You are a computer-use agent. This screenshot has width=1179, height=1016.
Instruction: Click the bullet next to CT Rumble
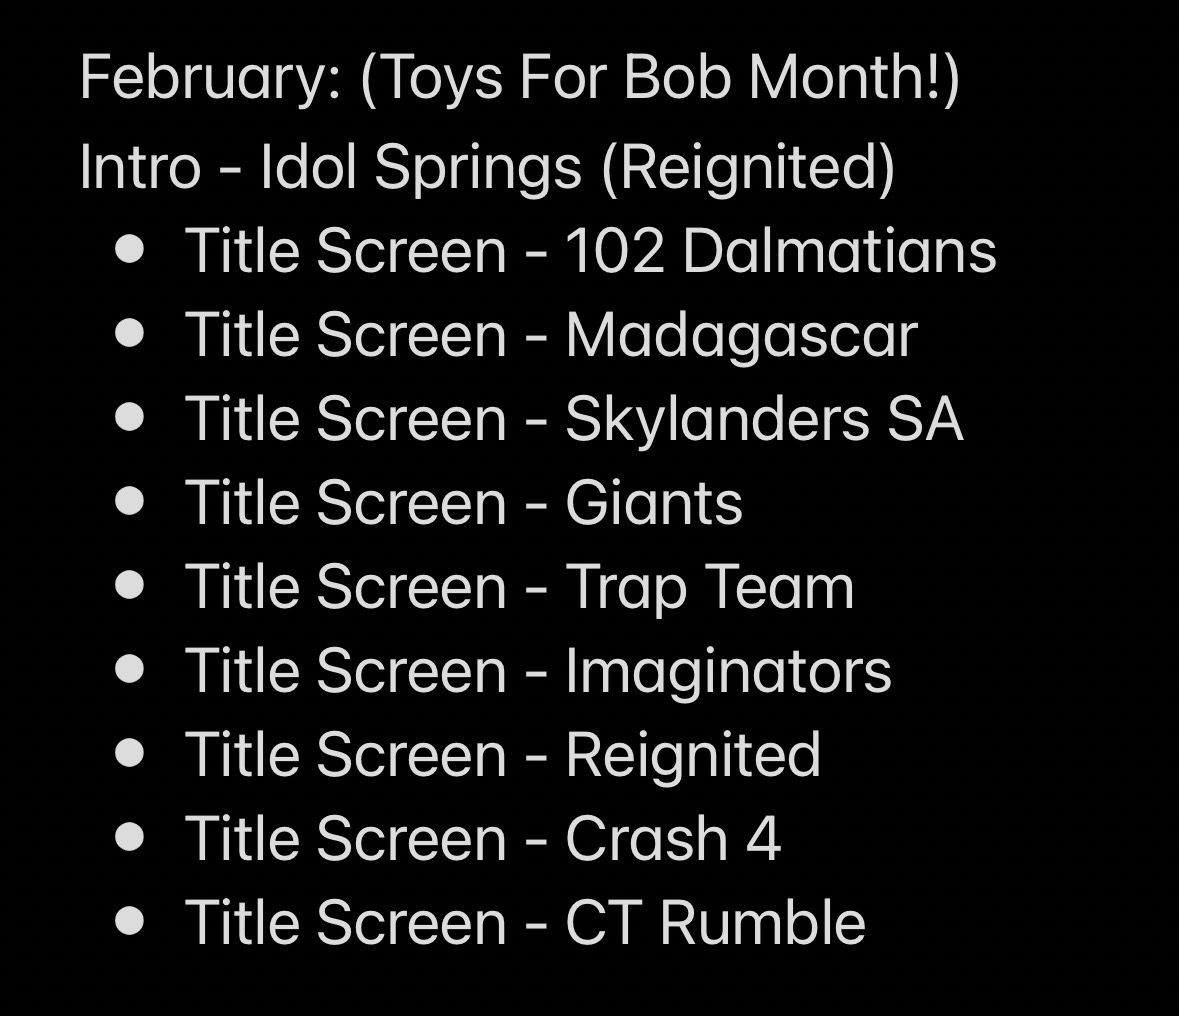point(130,921)
